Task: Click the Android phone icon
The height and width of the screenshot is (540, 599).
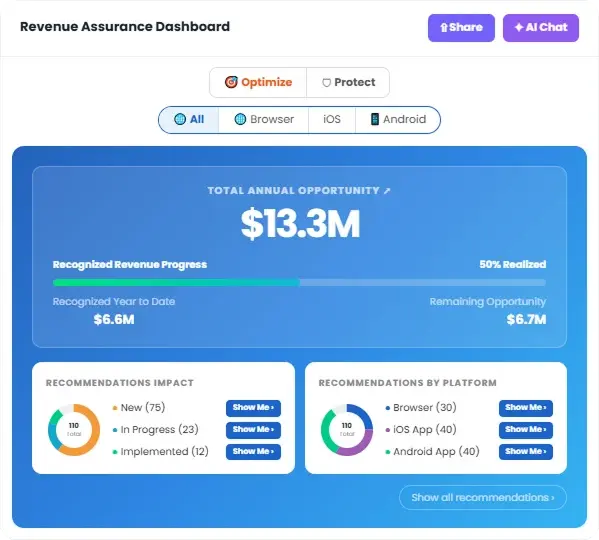Action: (x=375, y=119)
